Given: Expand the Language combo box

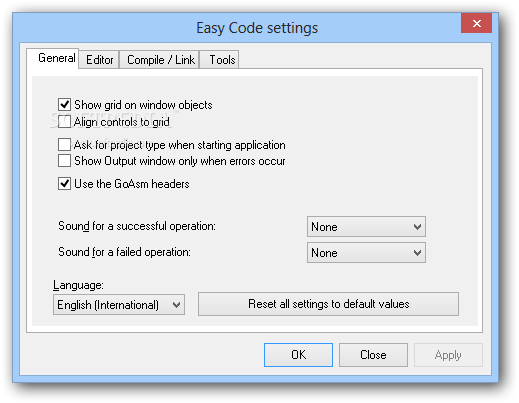Looking at the screenshot, I should pyautogui.click(x=119, y=305).
